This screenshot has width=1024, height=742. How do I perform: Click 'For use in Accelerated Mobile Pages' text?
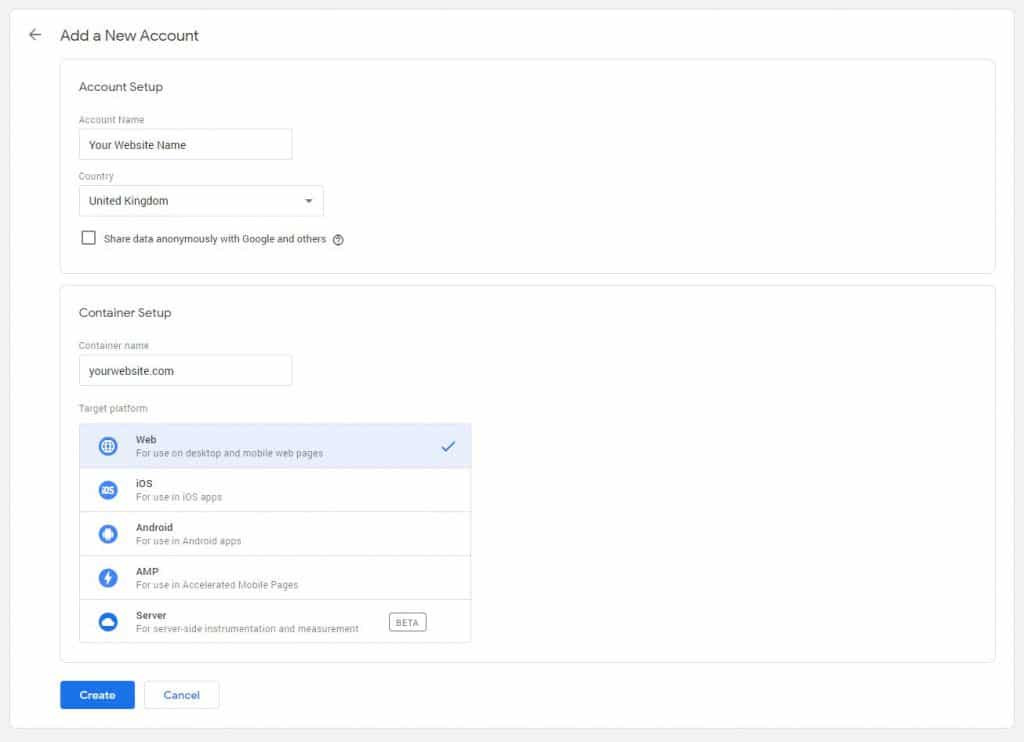pos(217,585)
